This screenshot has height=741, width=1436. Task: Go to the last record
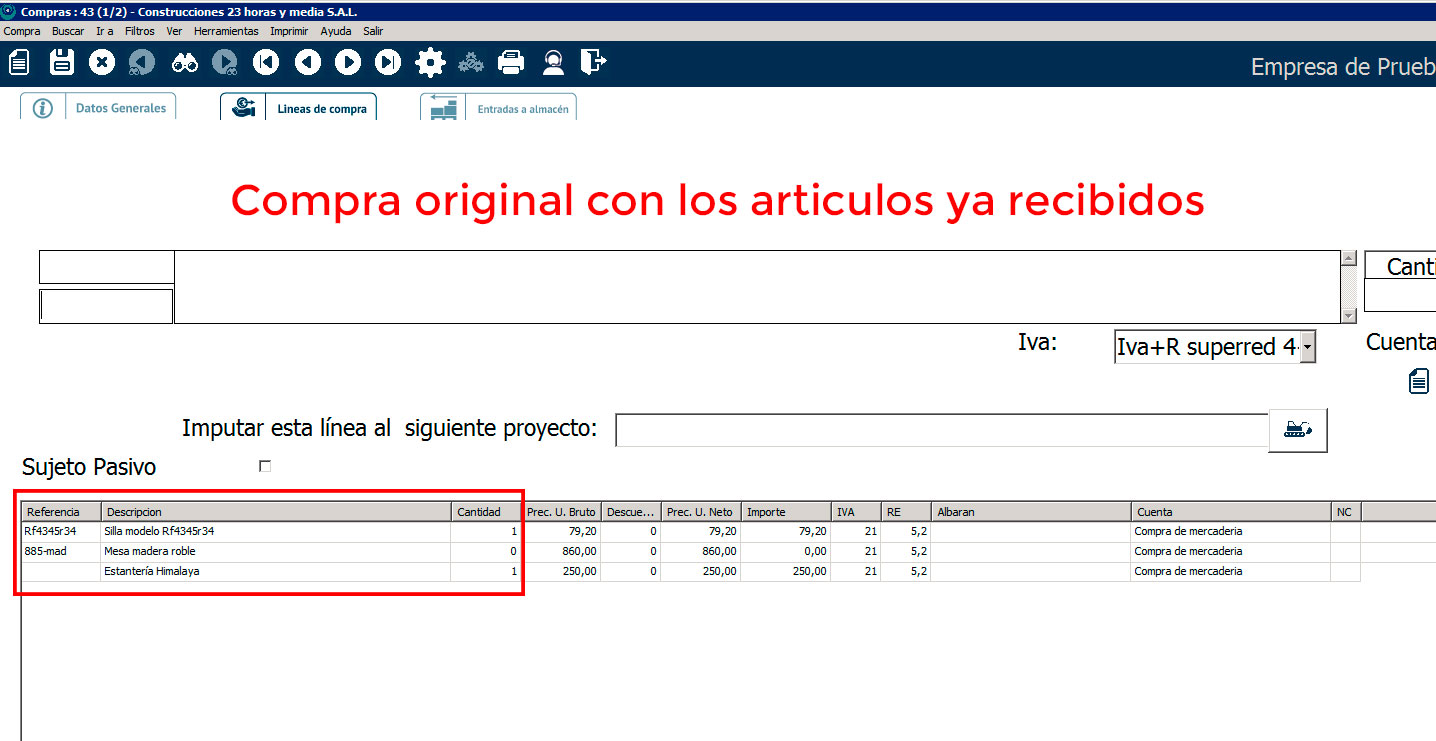388,63
